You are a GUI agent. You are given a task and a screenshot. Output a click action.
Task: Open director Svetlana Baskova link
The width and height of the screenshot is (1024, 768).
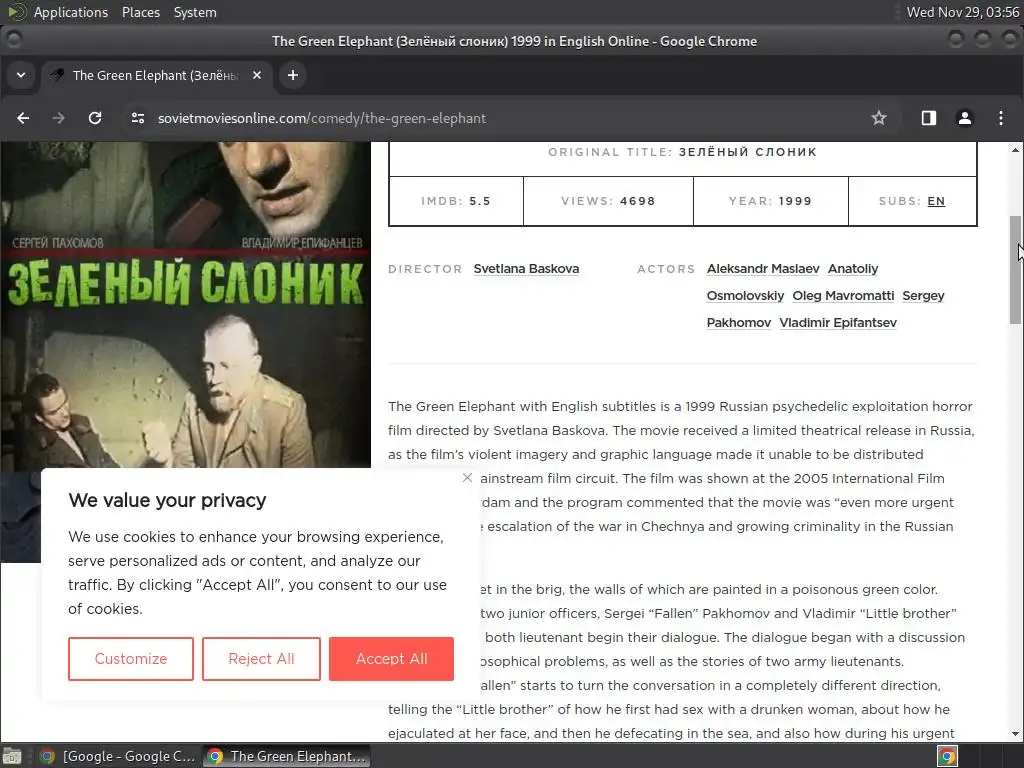coord(526,269)
